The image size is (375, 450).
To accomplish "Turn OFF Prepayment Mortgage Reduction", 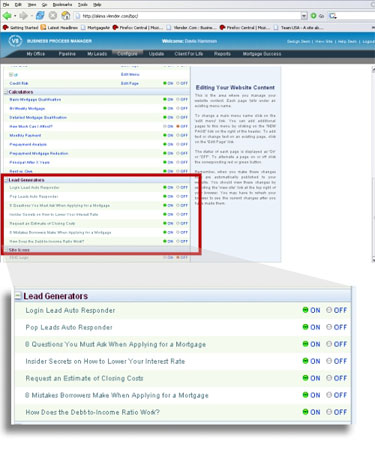I will coord(178,153).
